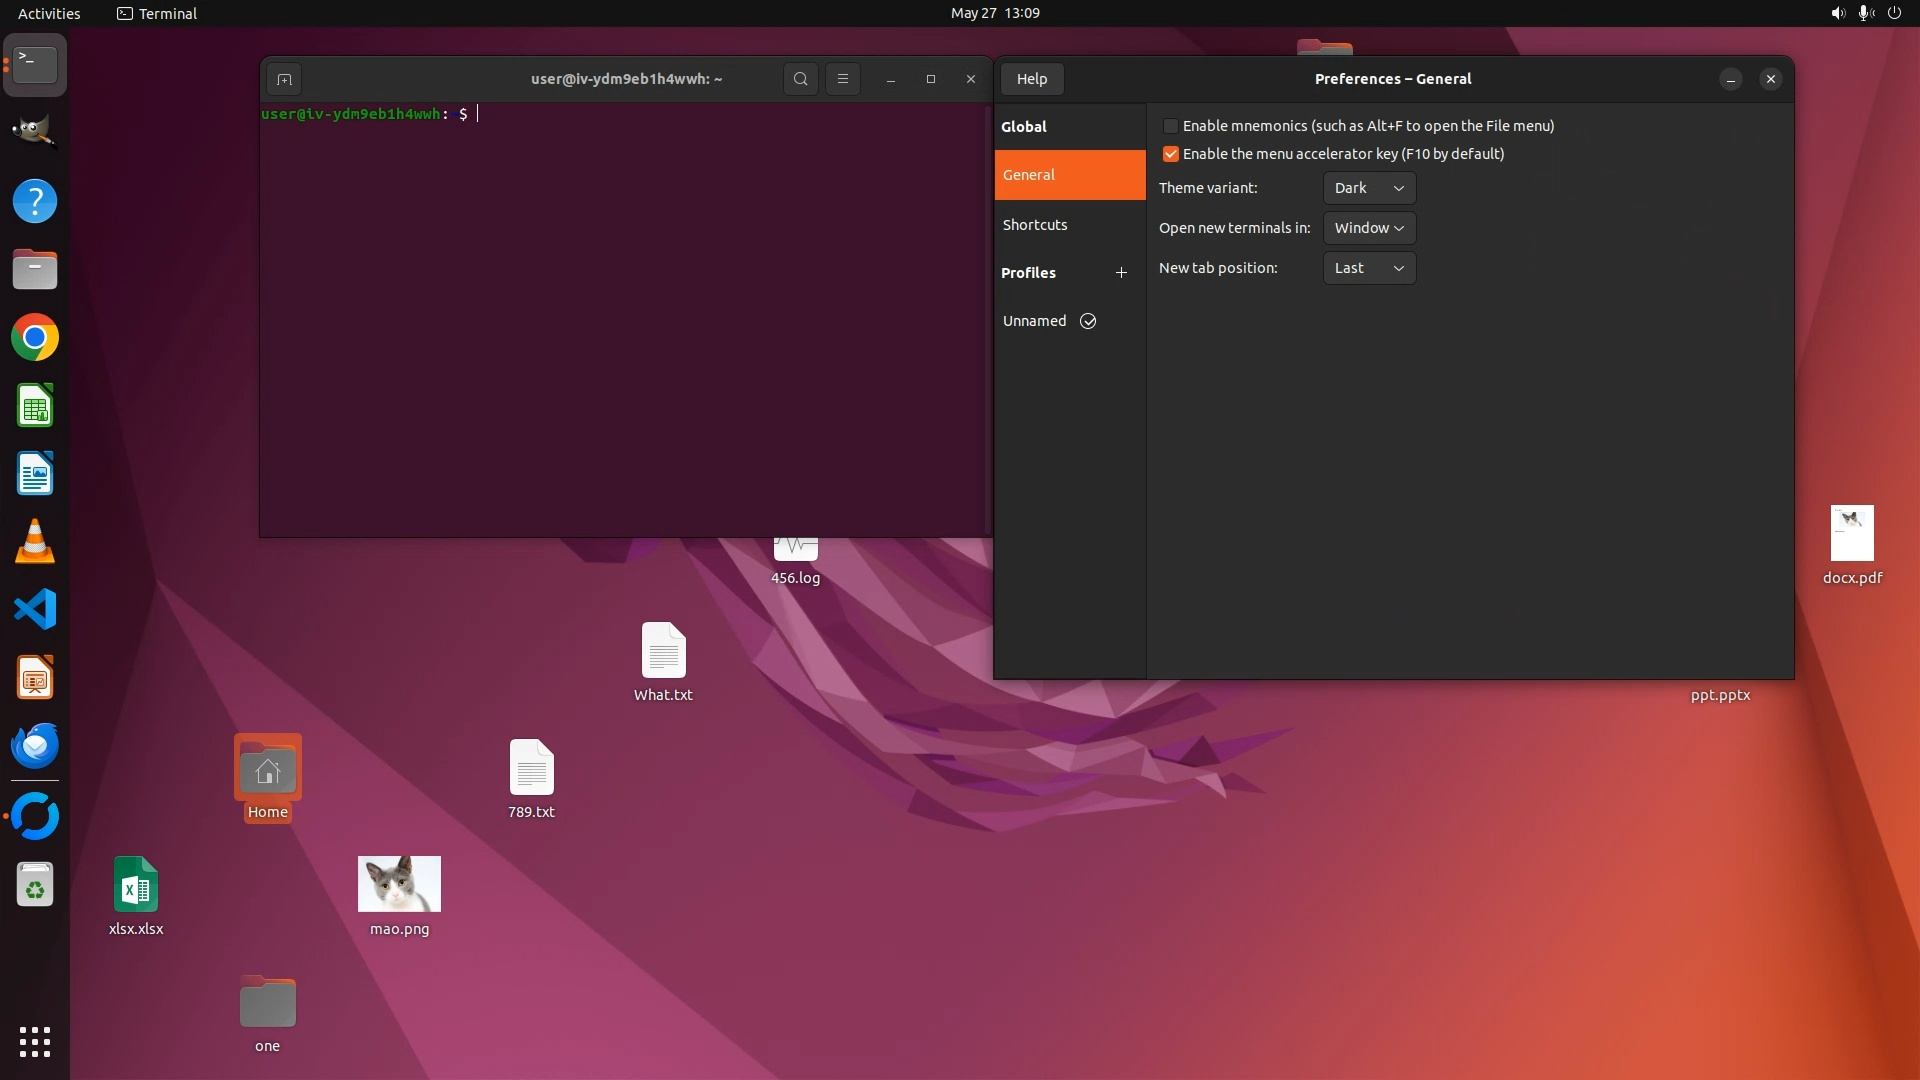
Task: Disable the menu accelerator key checkbox
Action: click(1170, 154)
